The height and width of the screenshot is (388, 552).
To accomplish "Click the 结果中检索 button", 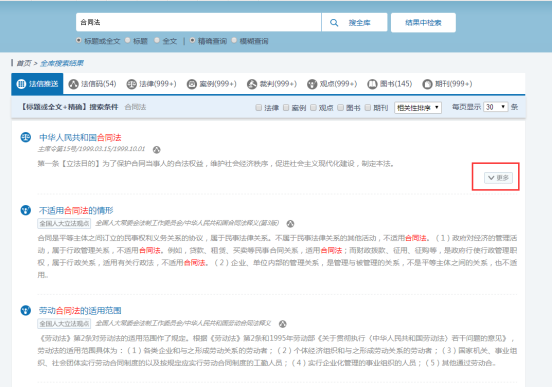I will [x=423, y=23].
